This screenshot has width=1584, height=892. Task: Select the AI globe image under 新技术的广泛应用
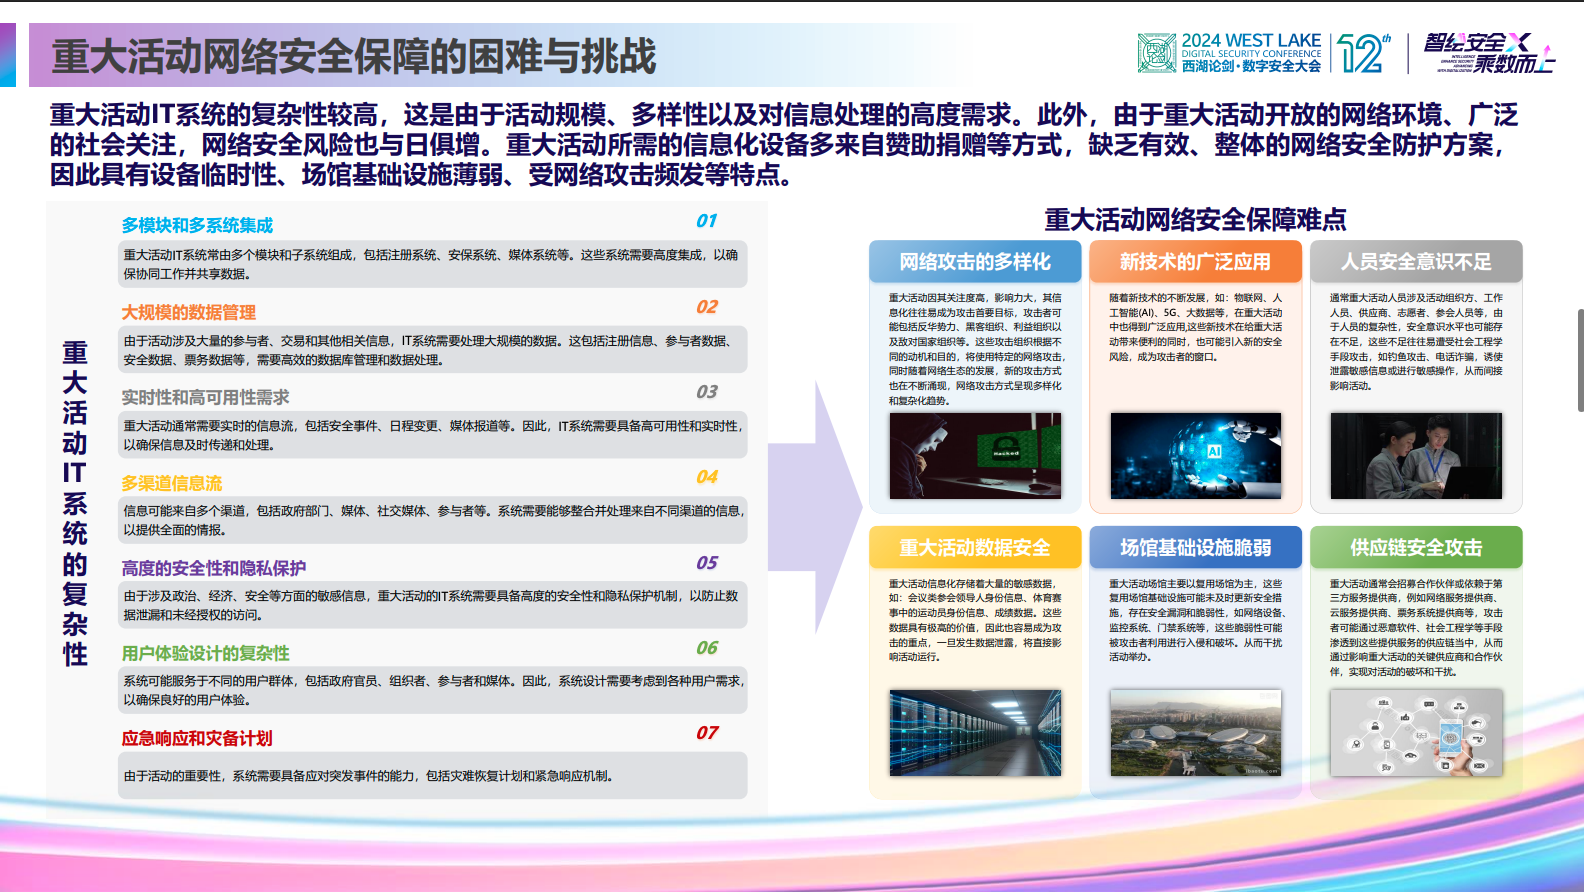tap(1195, 456)
